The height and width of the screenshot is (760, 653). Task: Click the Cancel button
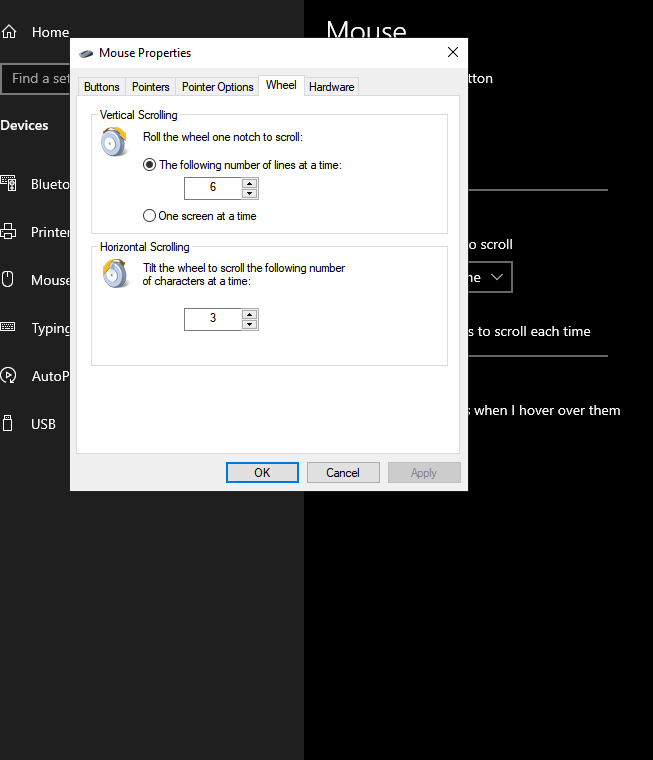point(343,473)
